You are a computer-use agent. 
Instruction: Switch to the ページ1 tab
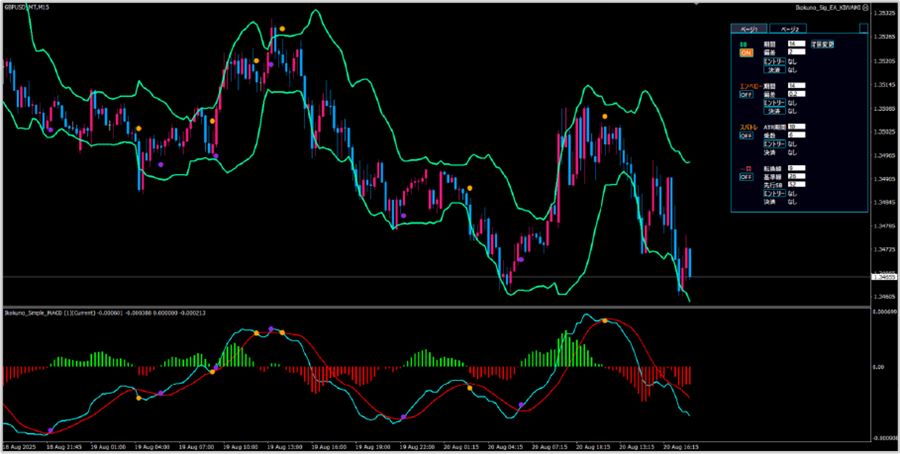[x=749, y=29]
